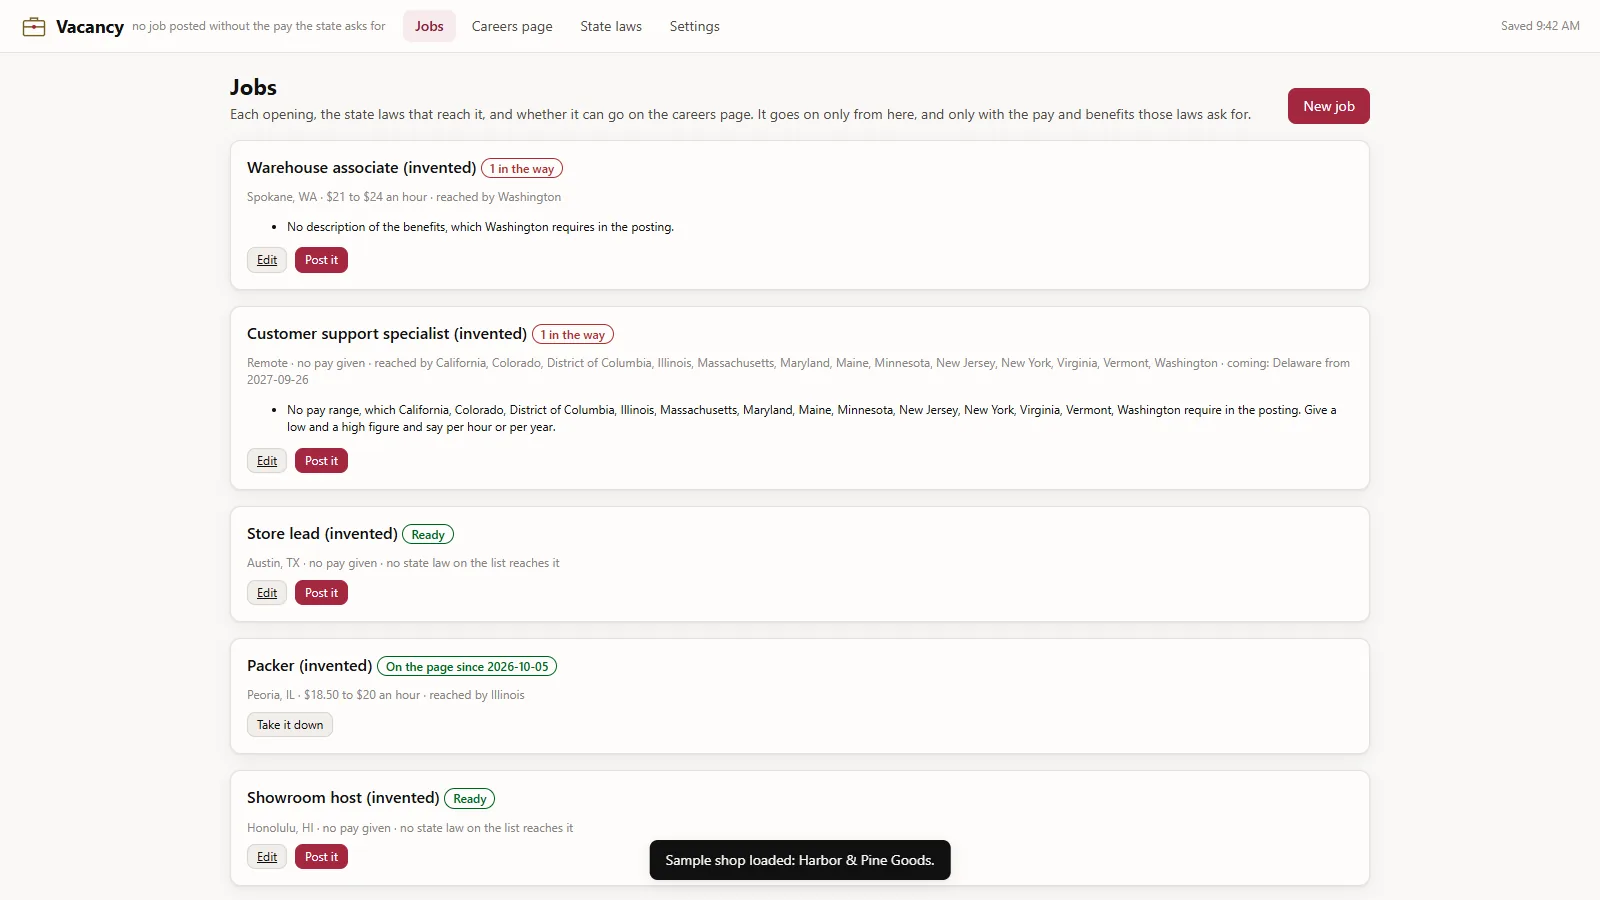Click the Warehouse associate '1 in the way' badge
This screenshot has height=900, width=1600.
(522, 169)
